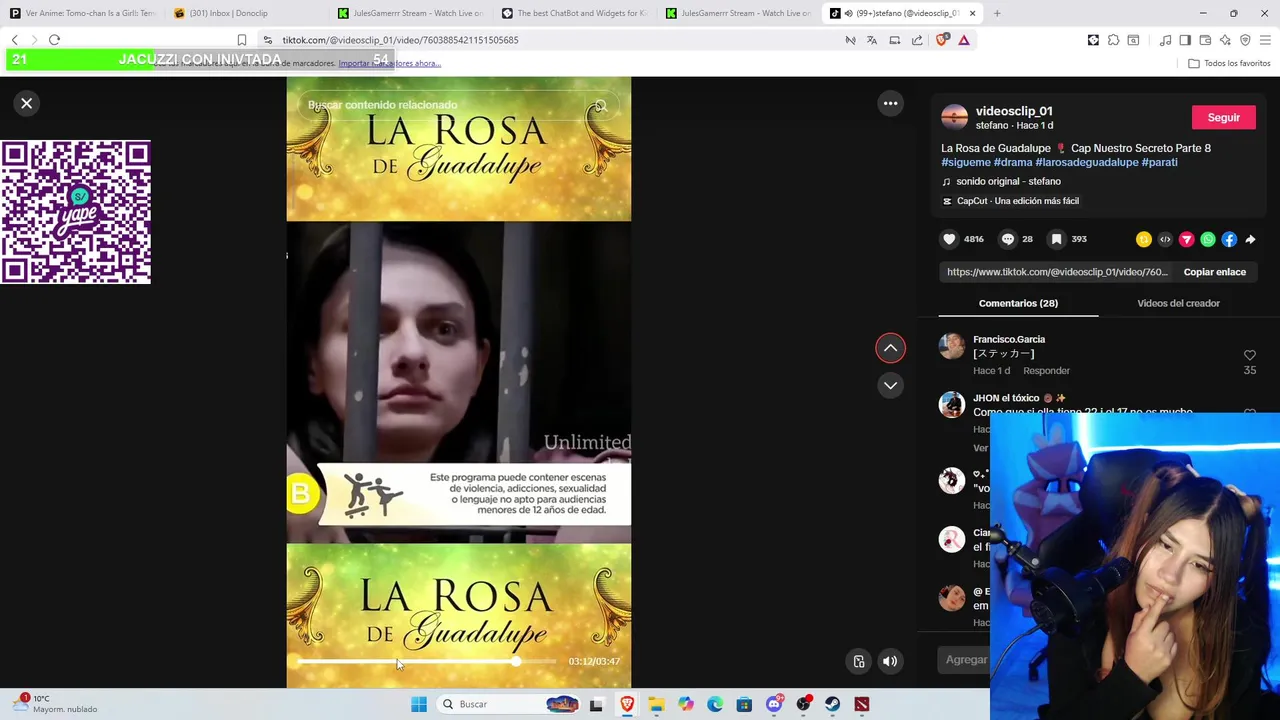Viewport: 1280px width, 720px height.
Task: Seek the video progress bar
Action: (x=426, y=661)
